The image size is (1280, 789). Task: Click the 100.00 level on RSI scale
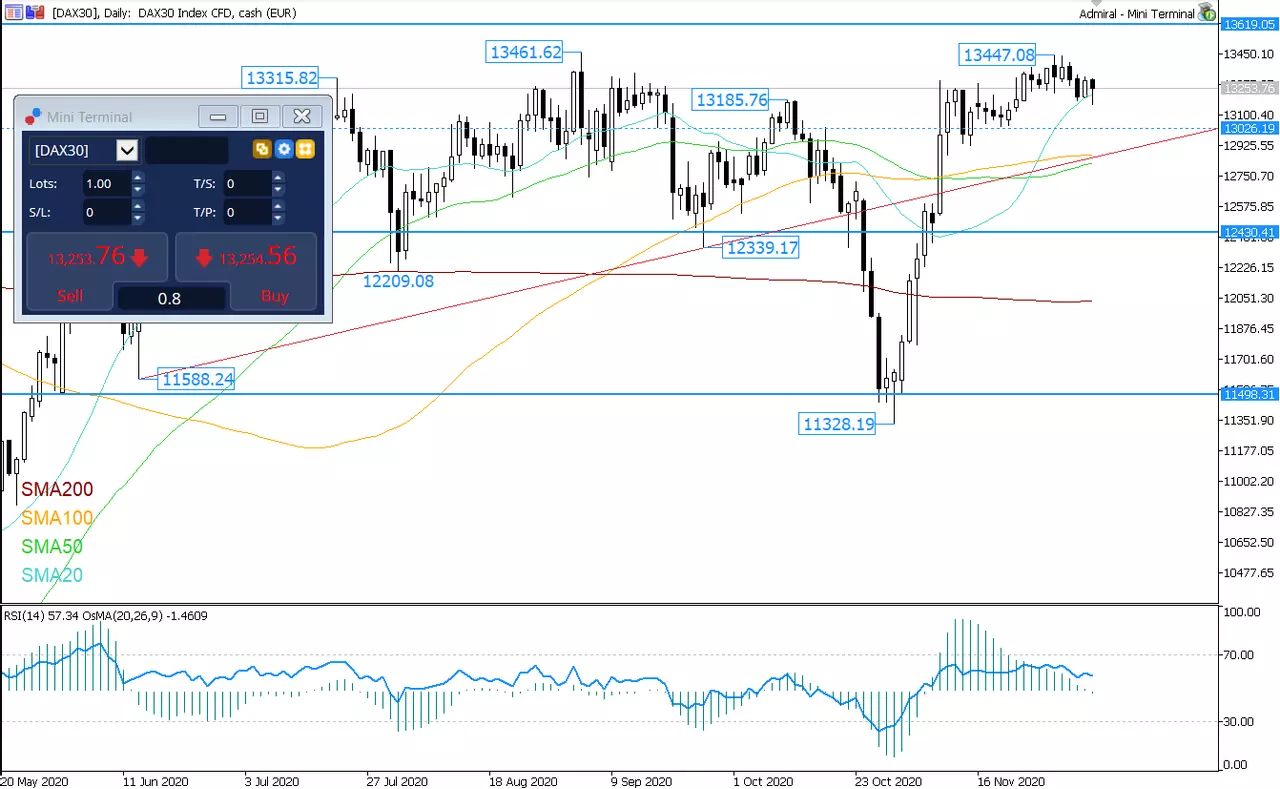pos(1243,612)
